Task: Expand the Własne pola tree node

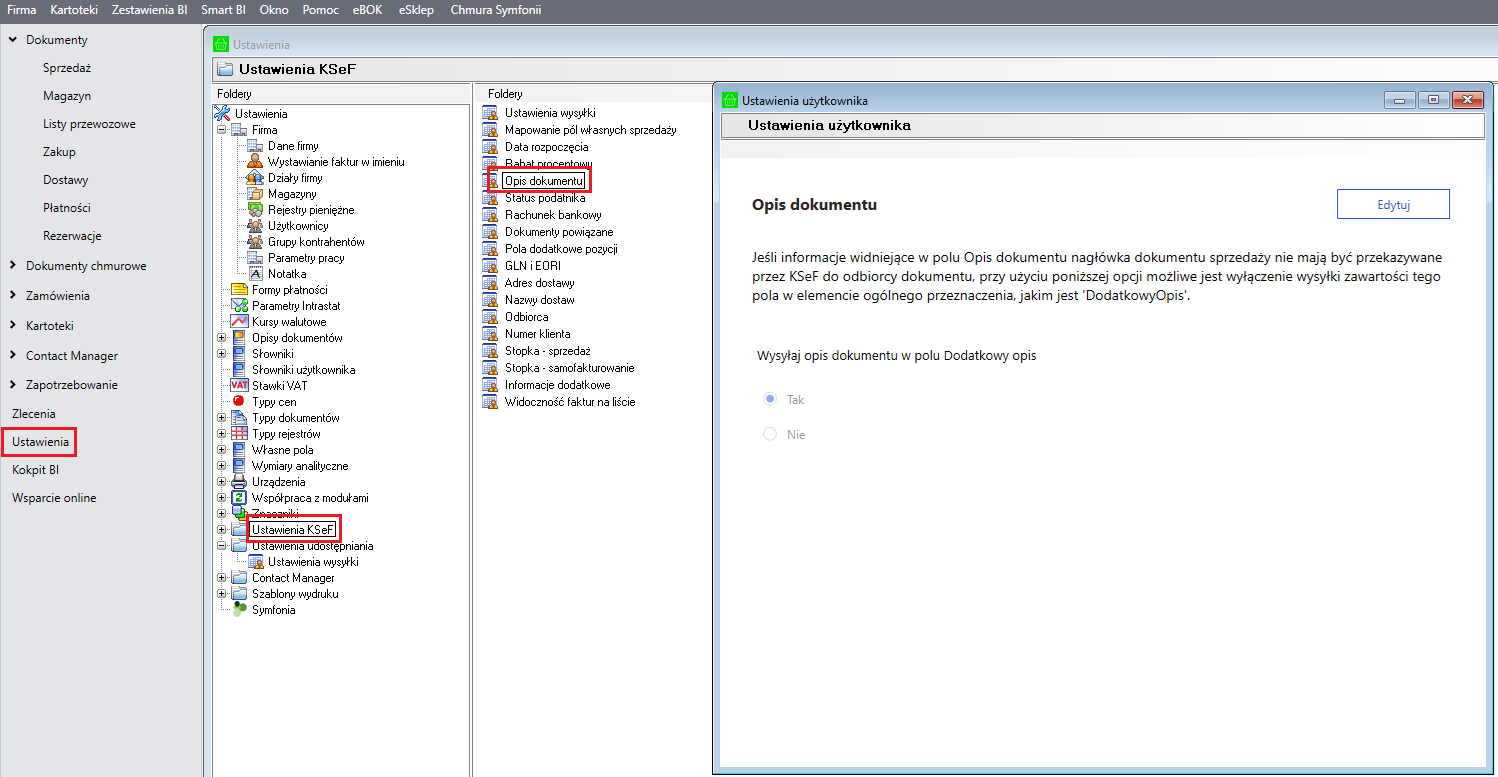Action: pyautogui.click(x=222, y=450)
